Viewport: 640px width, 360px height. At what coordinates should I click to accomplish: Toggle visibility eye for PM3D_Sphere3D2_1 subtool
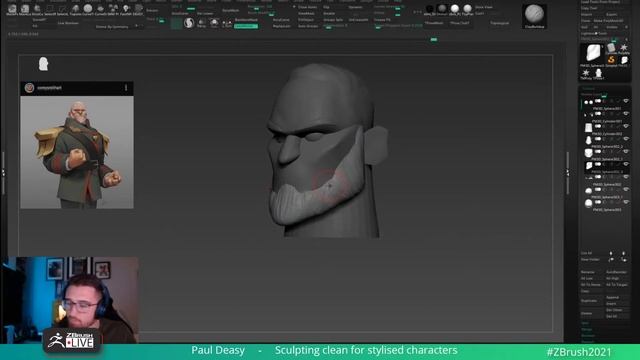pyautogui.click(x=626, y=151)
